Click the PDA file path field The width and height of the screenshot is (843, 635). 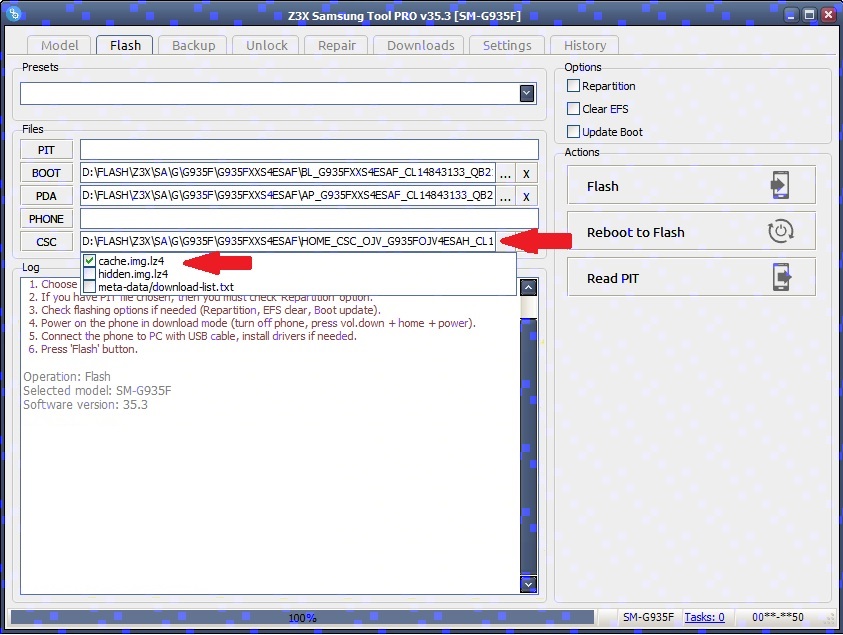tap(288, 196)
